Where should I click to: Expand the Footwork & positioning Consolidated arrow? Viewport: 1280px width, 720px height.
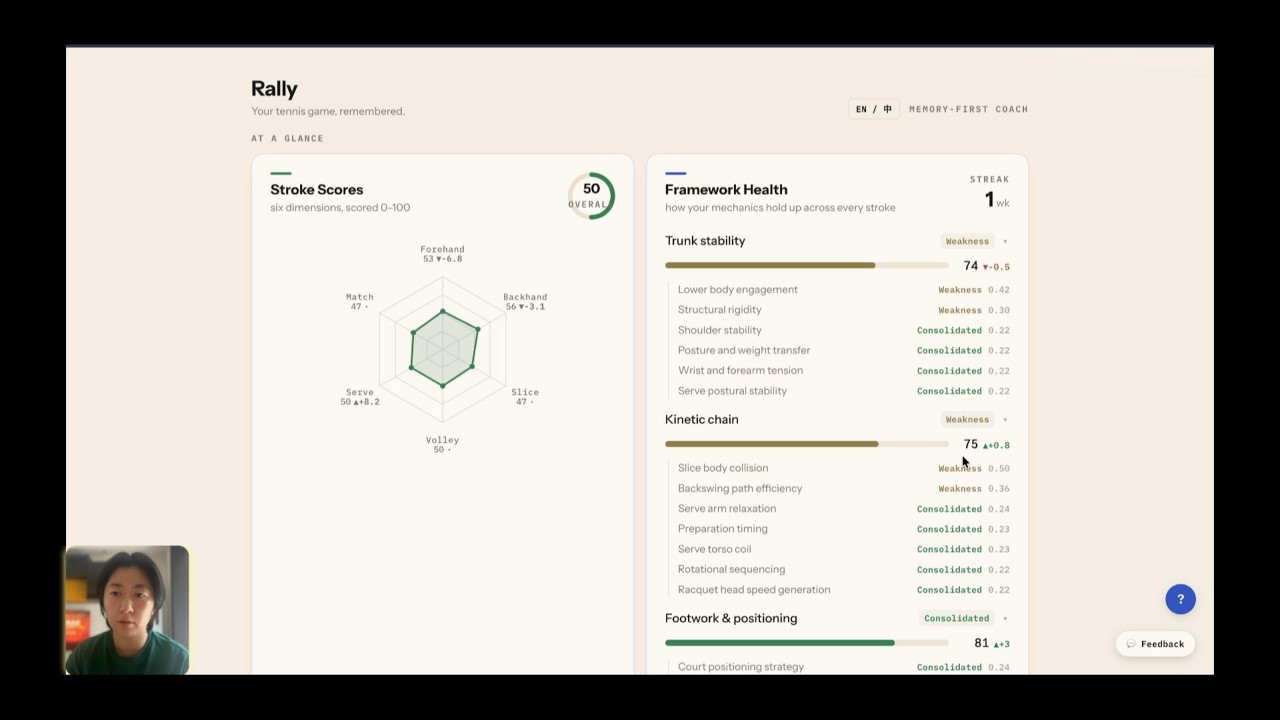[x=1005, y=618]
